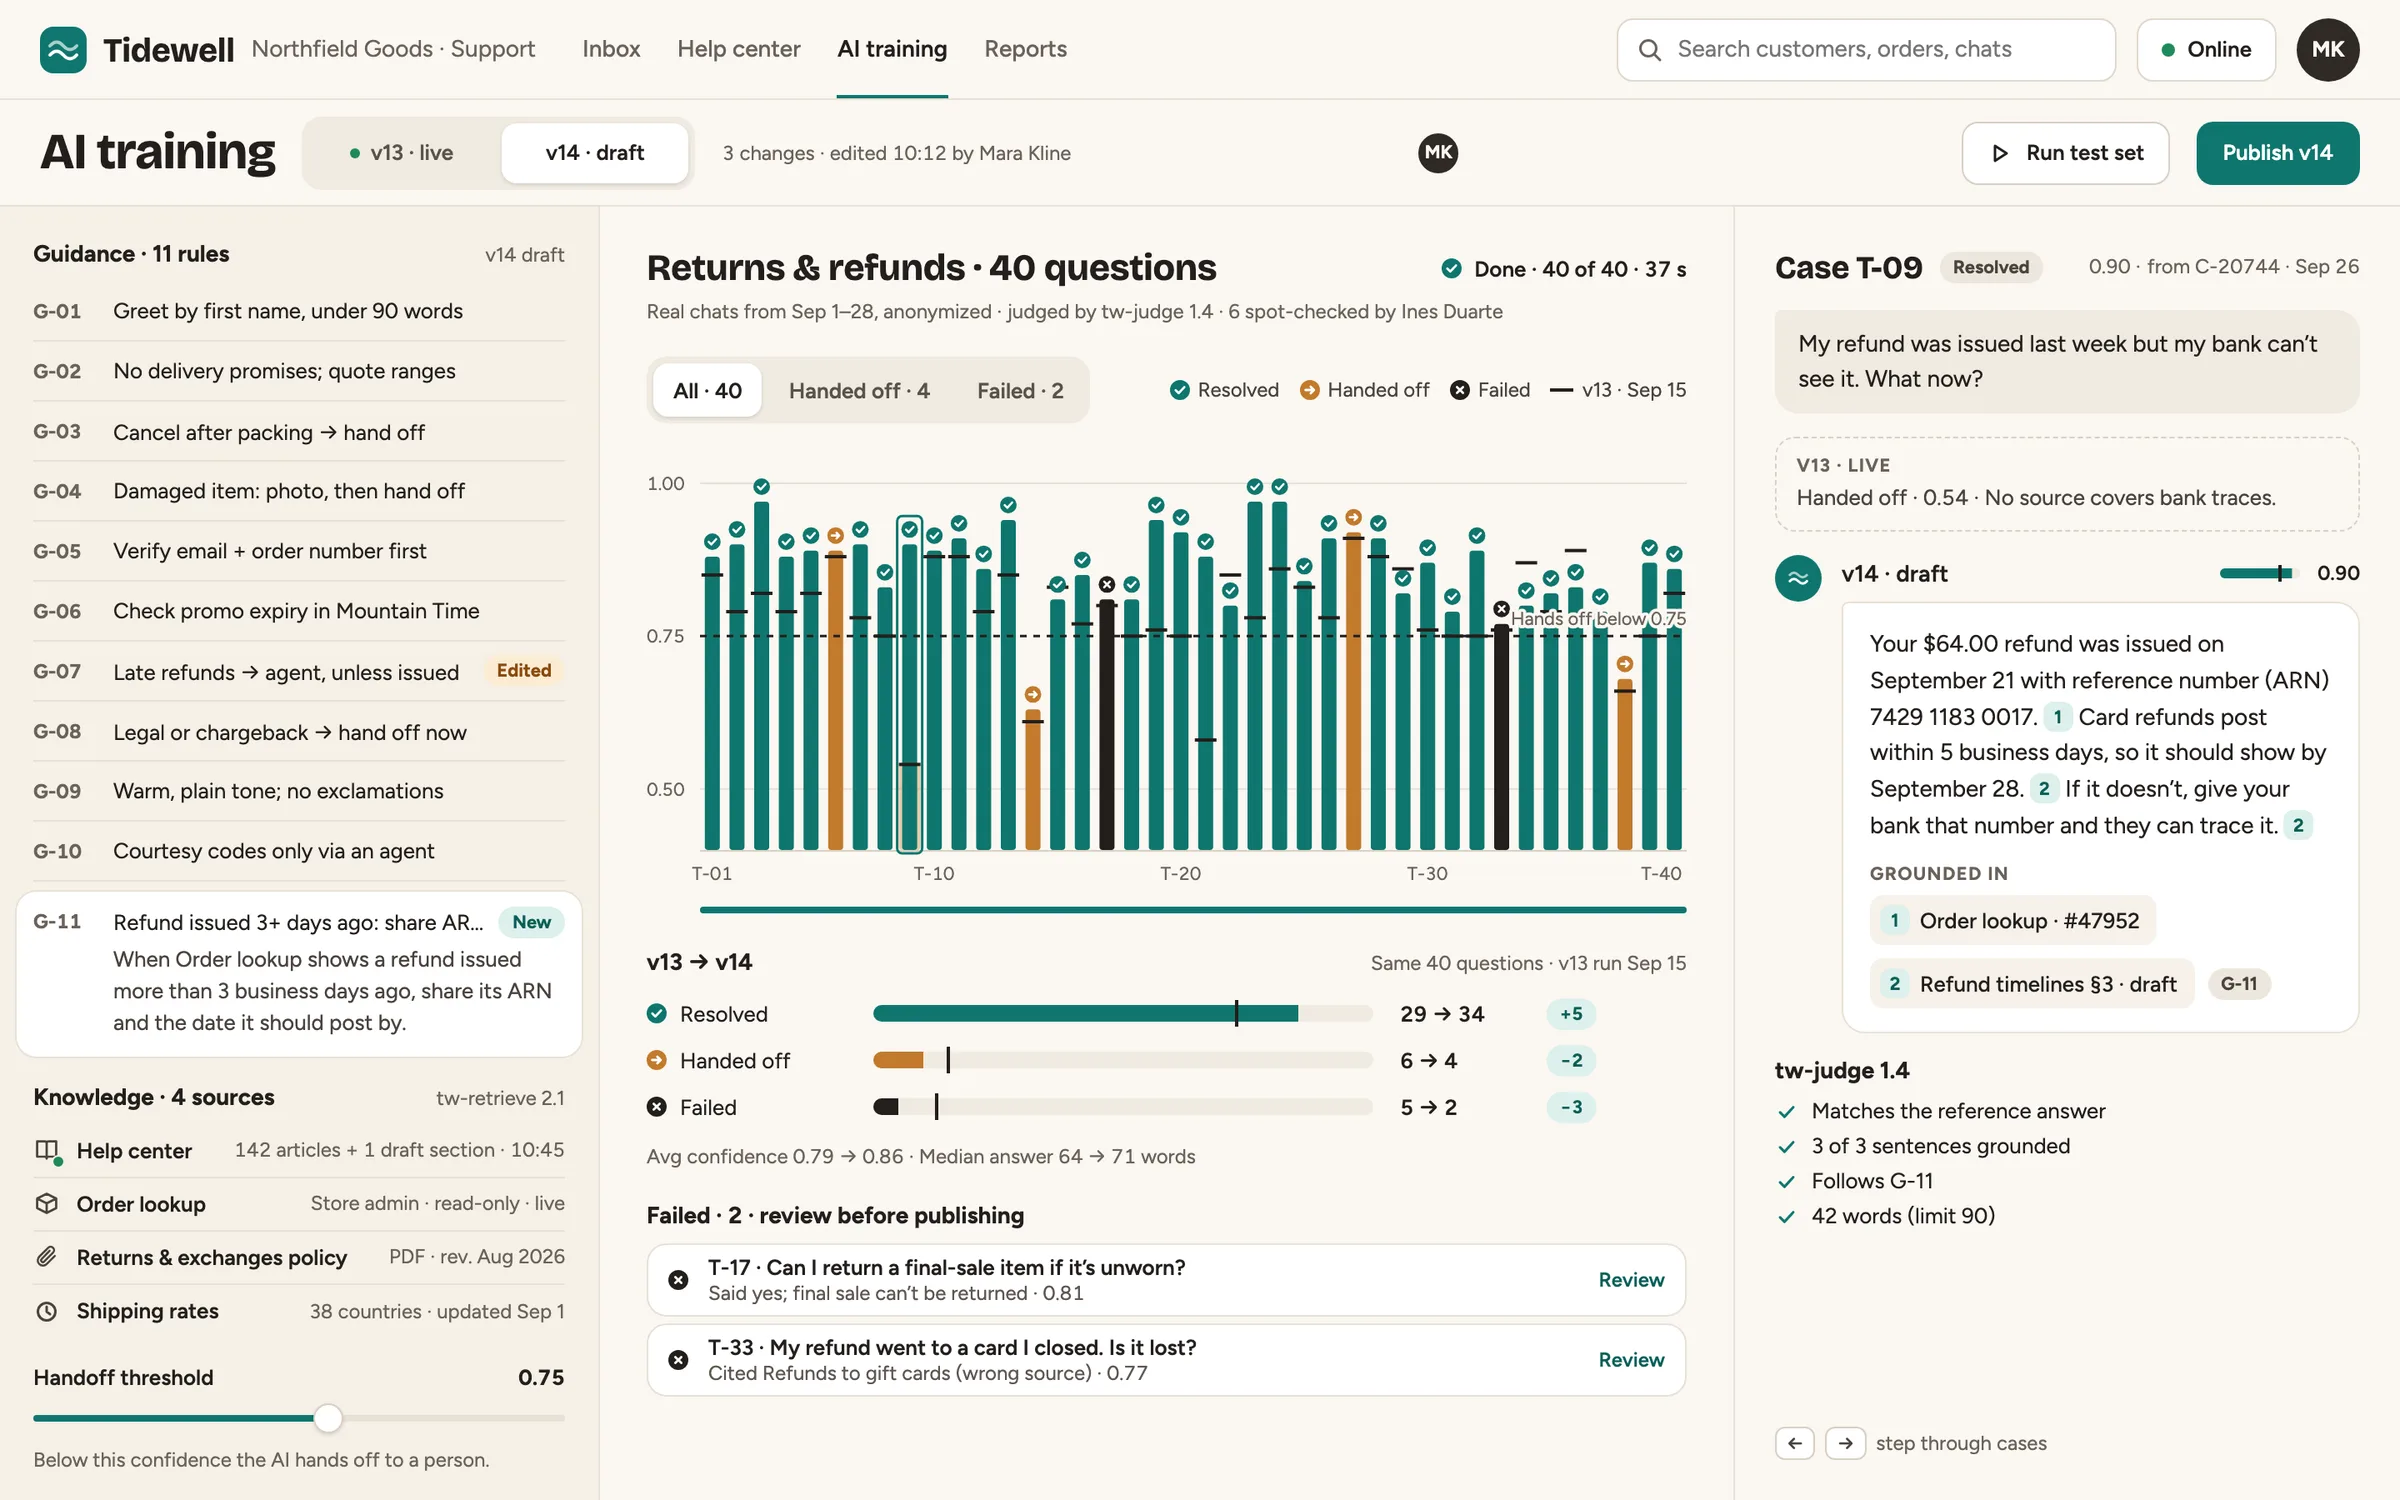Click the failed X icon for T-17

point(678,1280)
